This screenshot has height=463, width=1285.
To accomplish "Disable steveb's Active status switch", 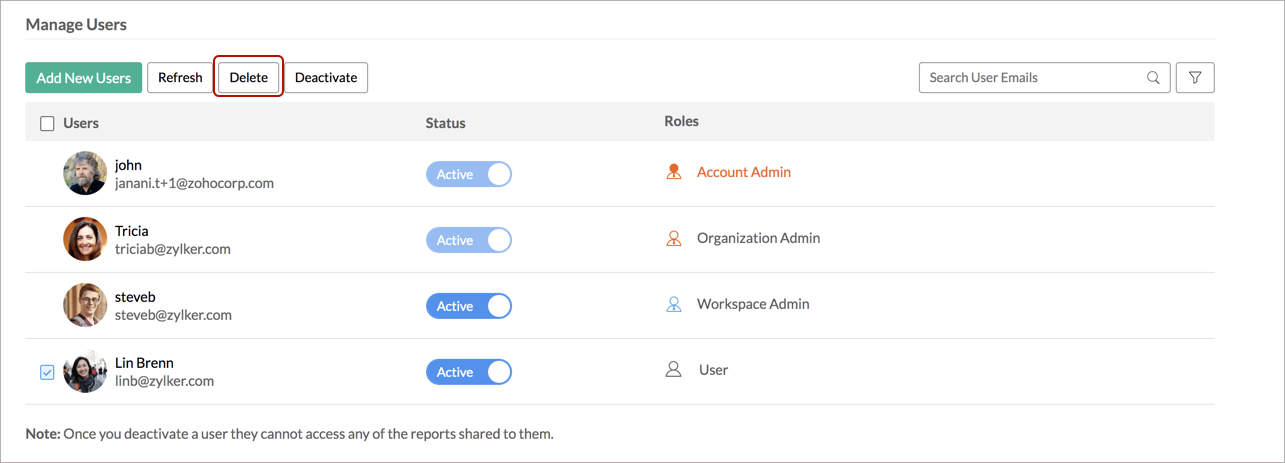I will (x=469, y=306).
